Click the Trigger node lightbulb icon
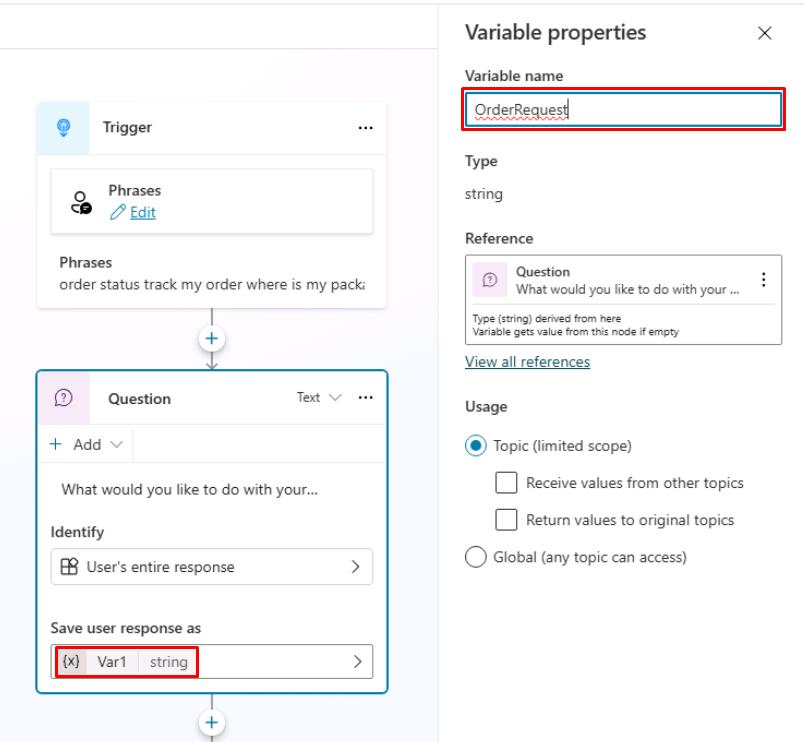The width and height of the screenshot is (804, 742). pyautogui.click(x=64, y=128)
